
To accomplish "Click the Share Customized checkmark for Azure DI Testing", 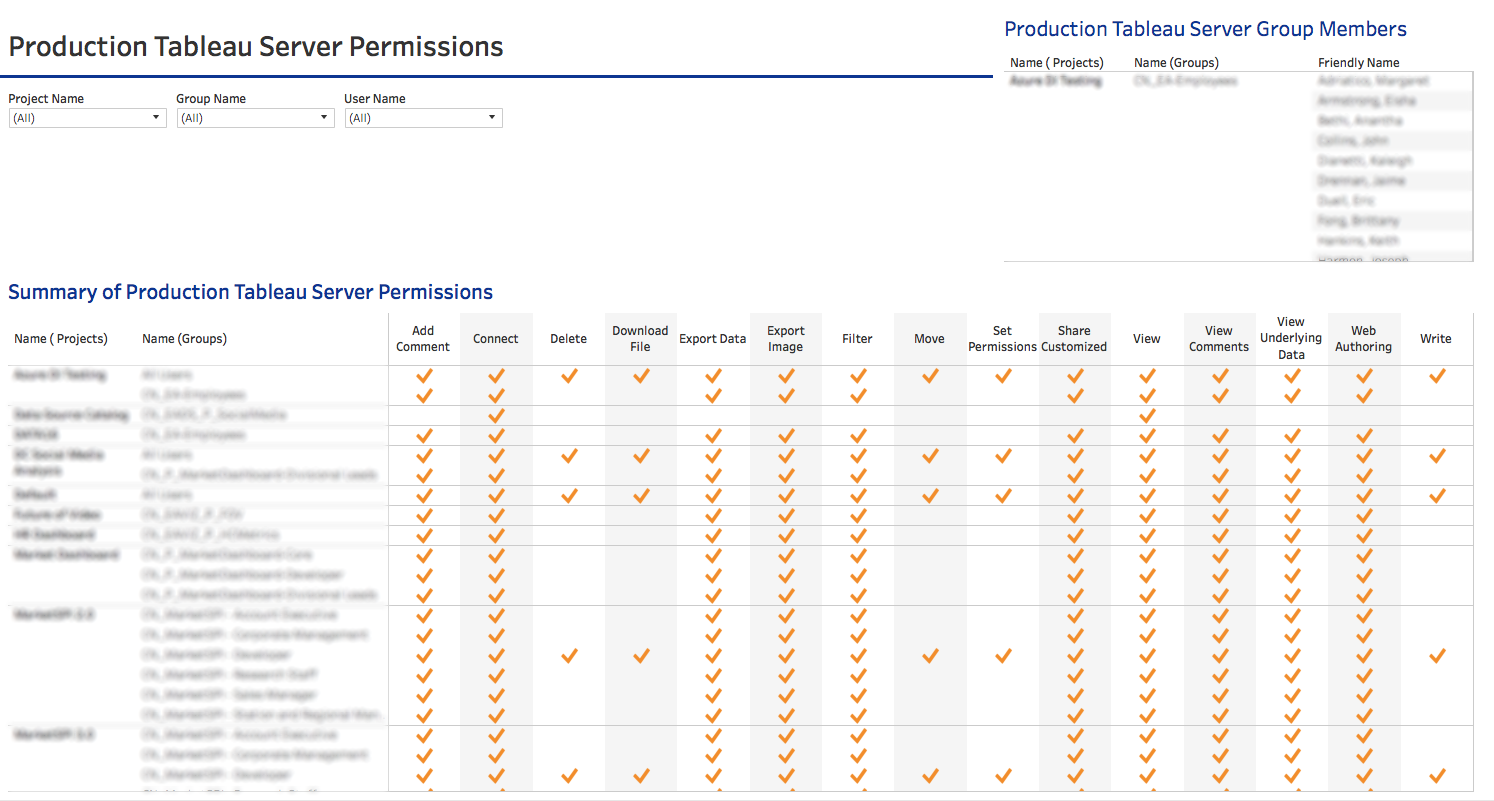I will click(x=1074, y=375).
